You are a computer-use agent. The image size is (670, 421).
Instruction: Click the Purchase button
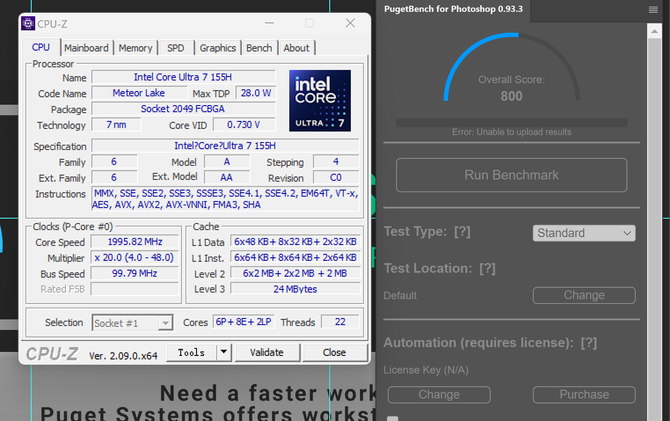584,395
